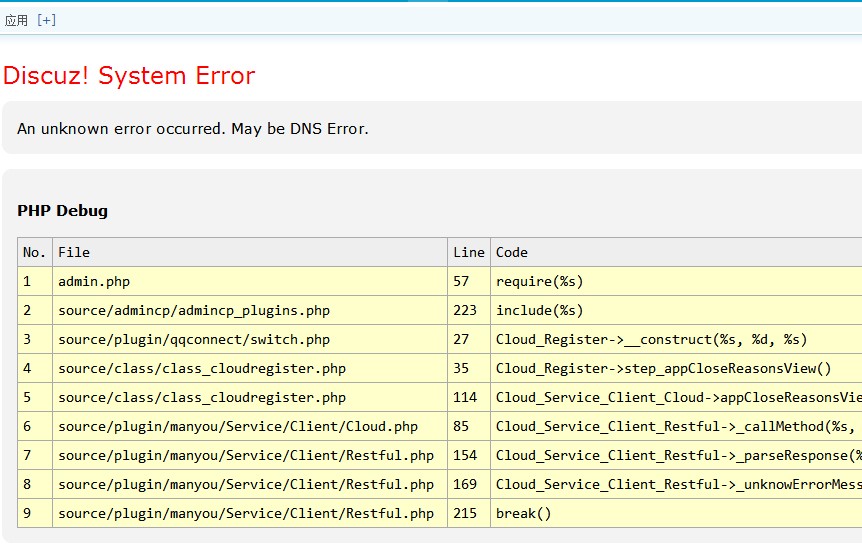
Task: Select Restful.php file cell in row 8
Action: coord(250,485)
